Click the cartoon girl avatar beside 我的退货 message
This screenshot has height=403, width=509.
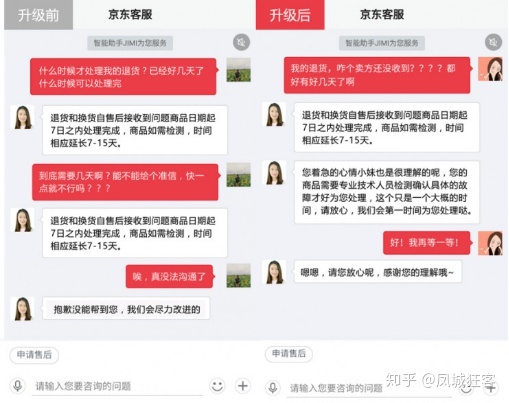point(490,69)
